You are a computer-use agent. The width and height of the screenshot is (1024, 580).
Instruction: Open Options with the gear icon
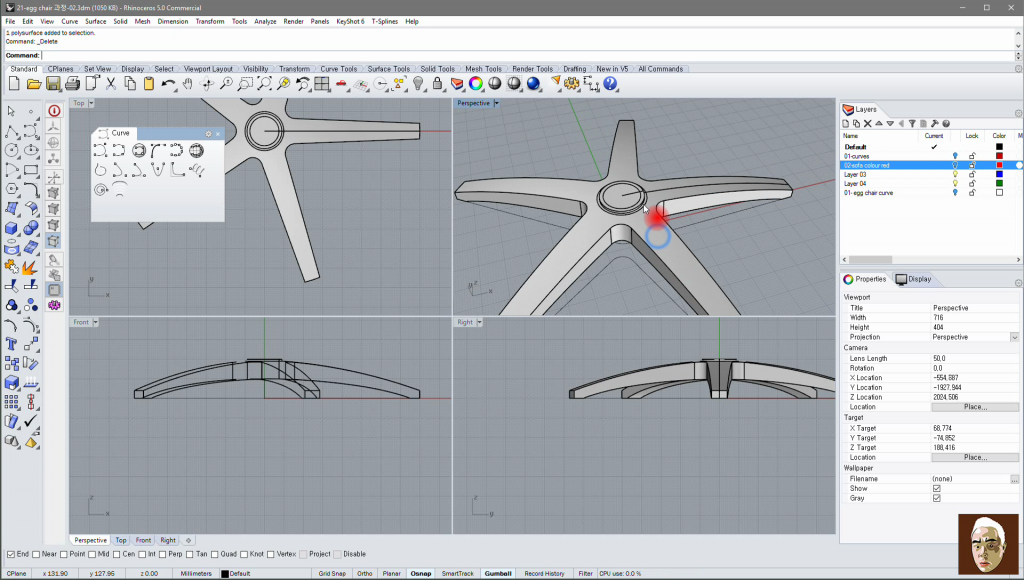click(x=572, y=84)
